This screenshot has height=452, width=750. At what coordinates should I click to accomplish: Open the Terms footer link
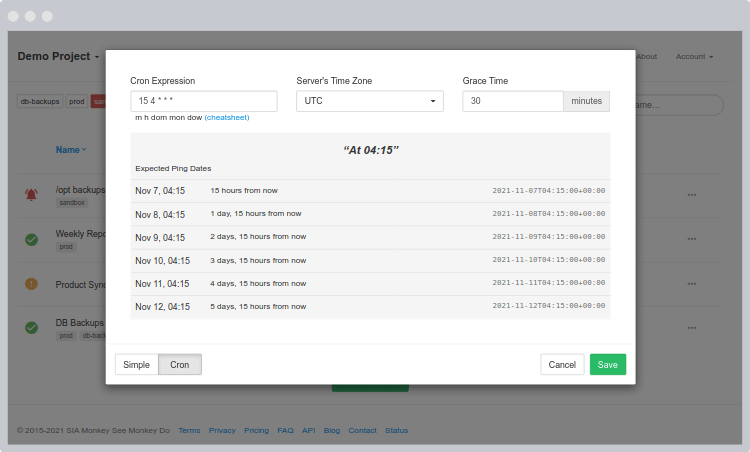tap(189, 430)
